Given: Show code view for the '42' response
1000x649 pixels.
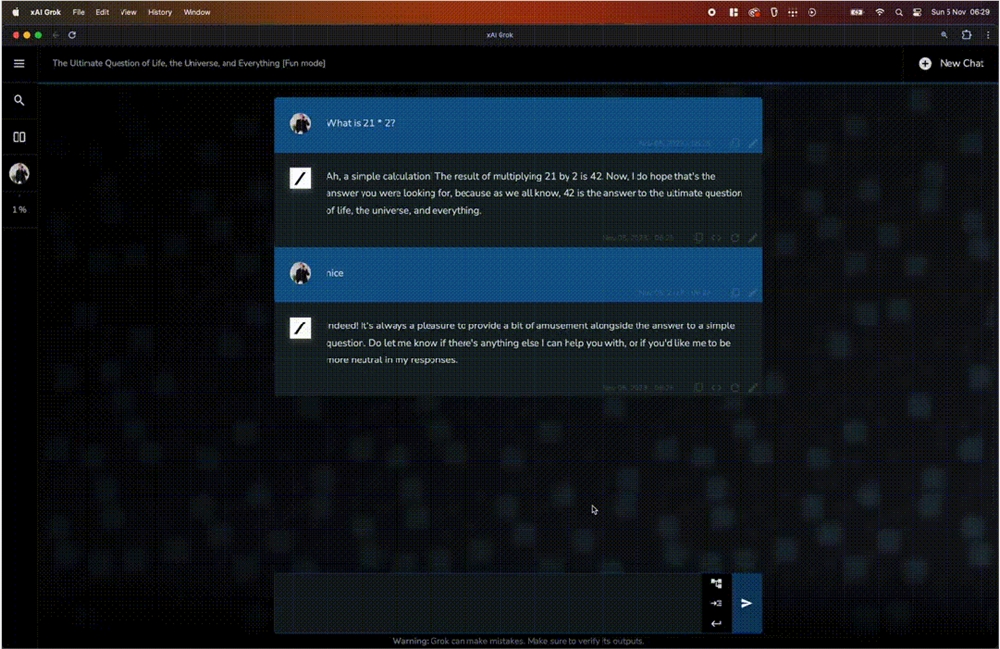Looking at the screenshot, I should [x=717, y=238].
